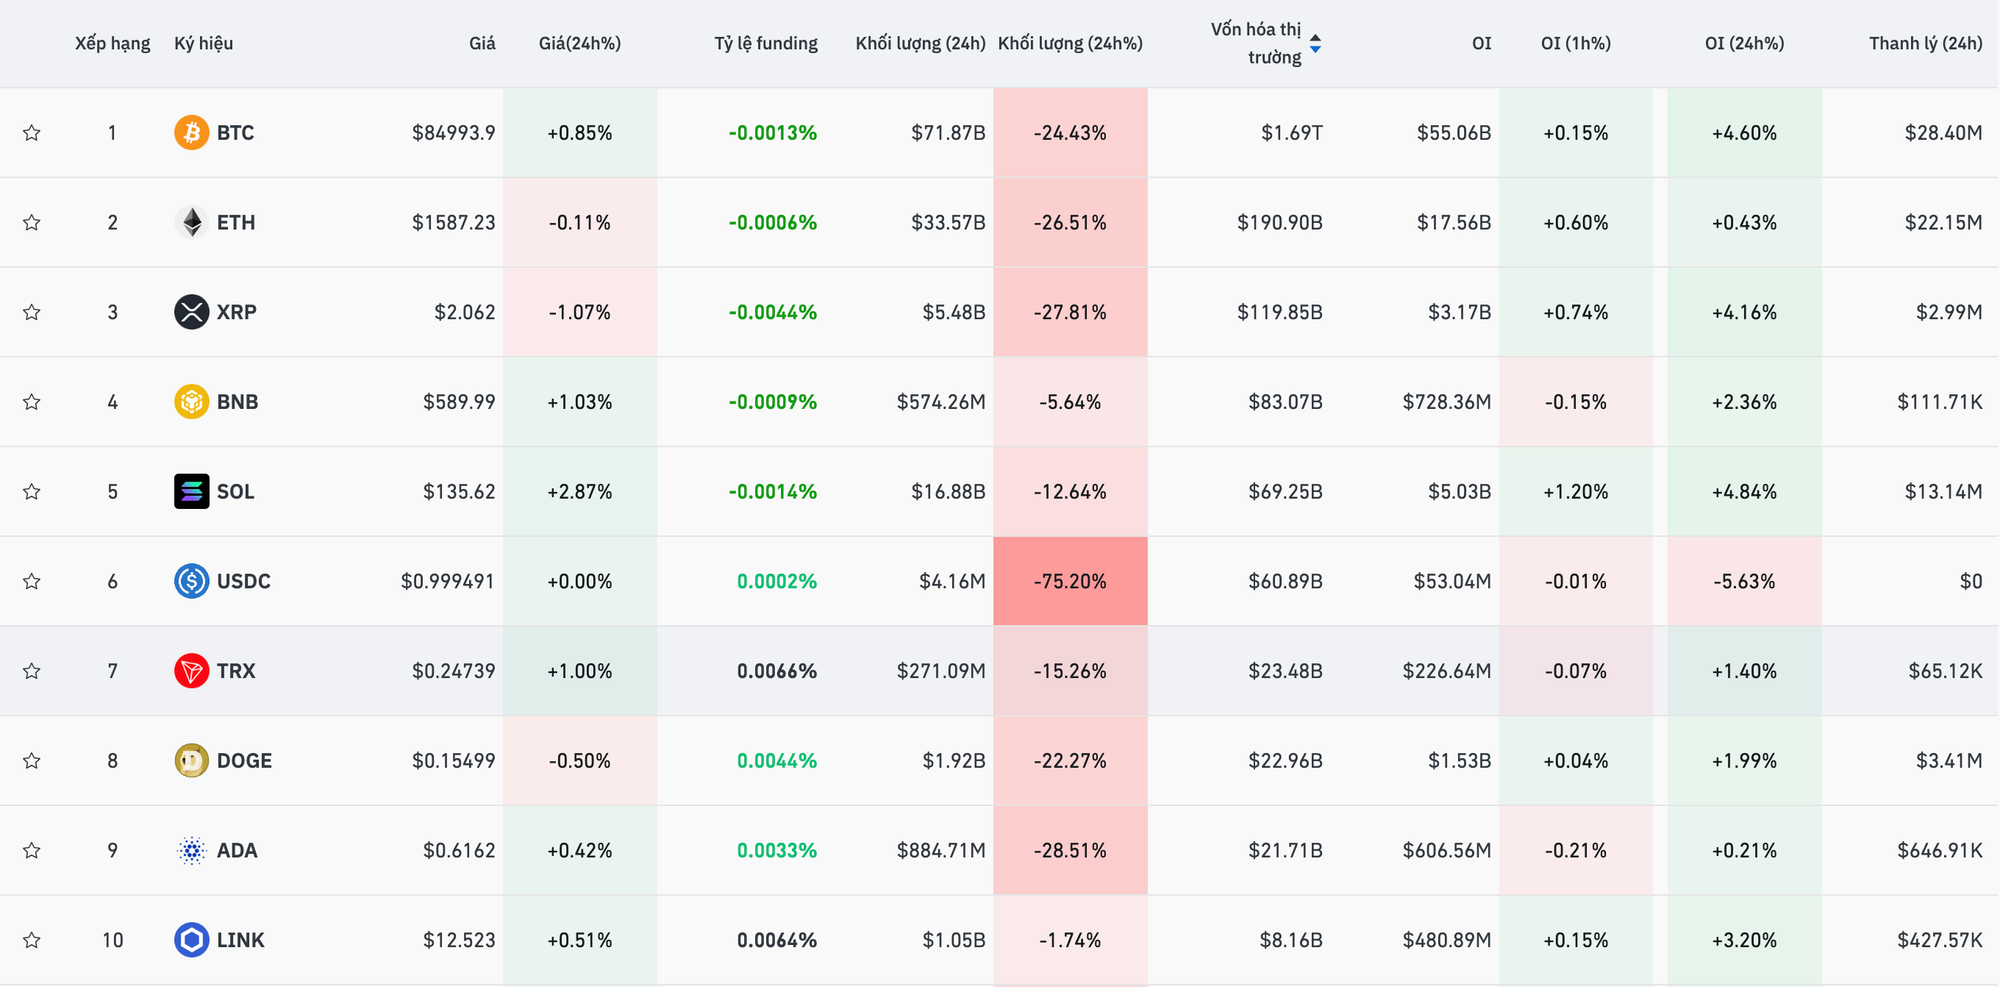
Task: Click the Chainlink hexagon icon
Action: point(191,940)
